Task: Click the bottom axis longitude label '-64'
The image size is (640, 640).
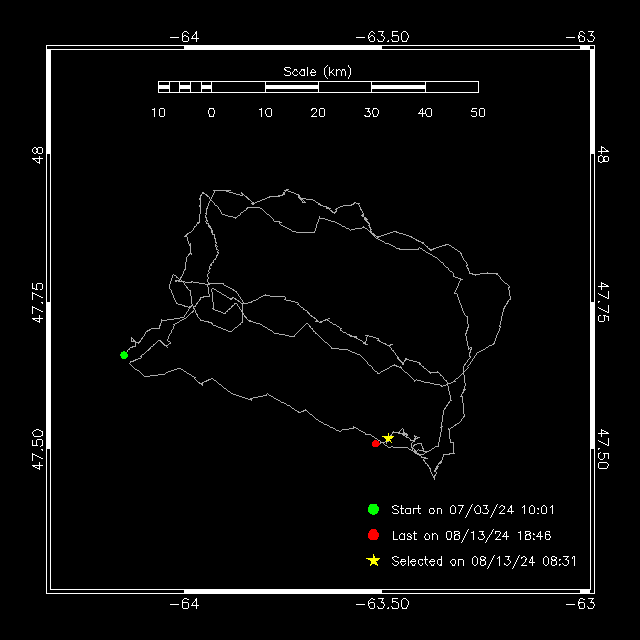Action: tap(184, 604)
